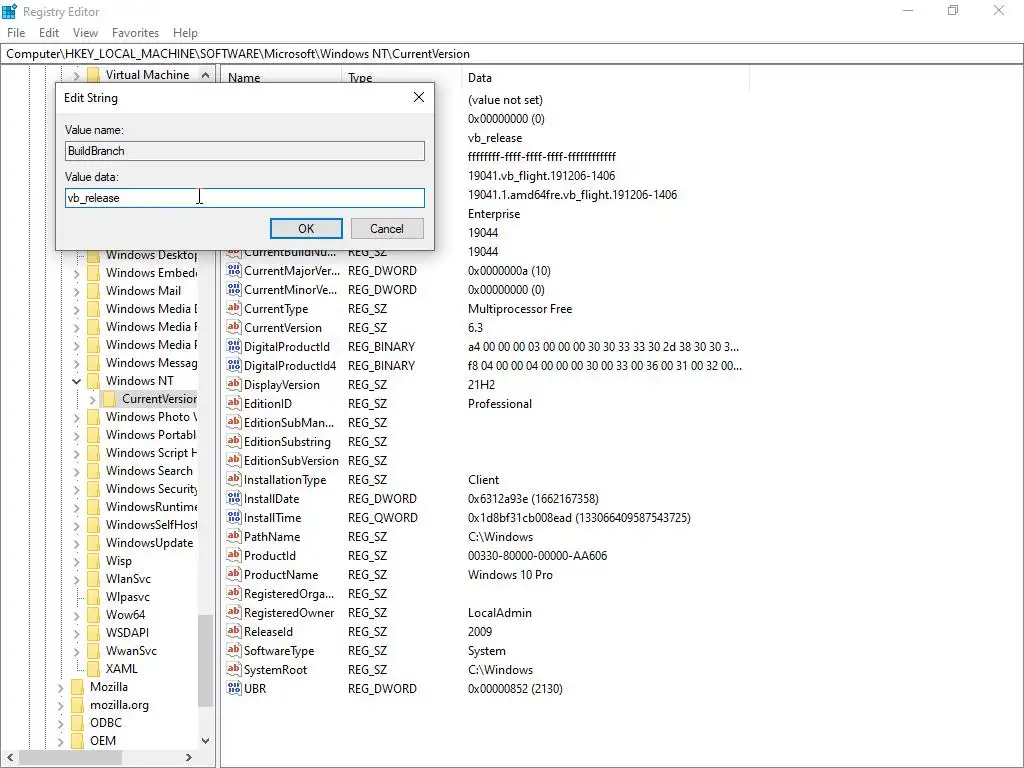Image resolution: width=1024 pixels, height=768 pixels.
Task: Click the tree scrollbar down arrow
Action: (x=206, y=741)
